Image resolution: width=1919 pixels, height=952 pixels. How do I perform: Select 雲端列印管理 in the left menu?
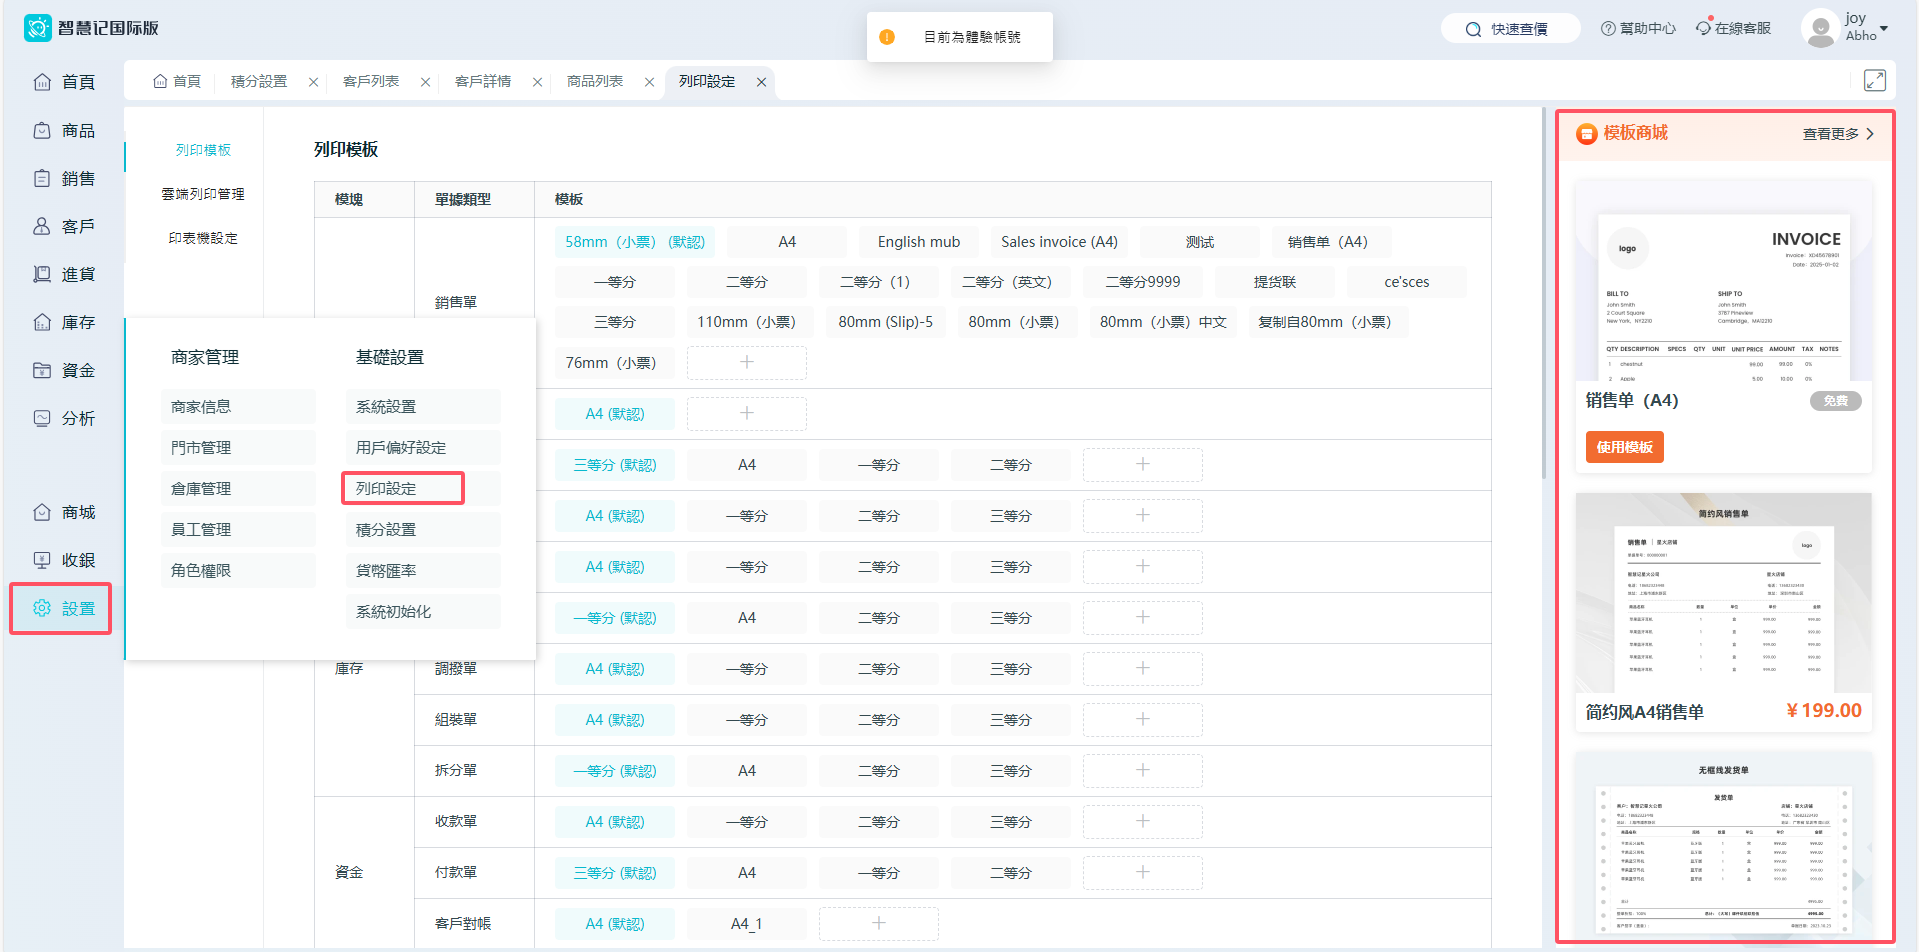pos(203,194)
